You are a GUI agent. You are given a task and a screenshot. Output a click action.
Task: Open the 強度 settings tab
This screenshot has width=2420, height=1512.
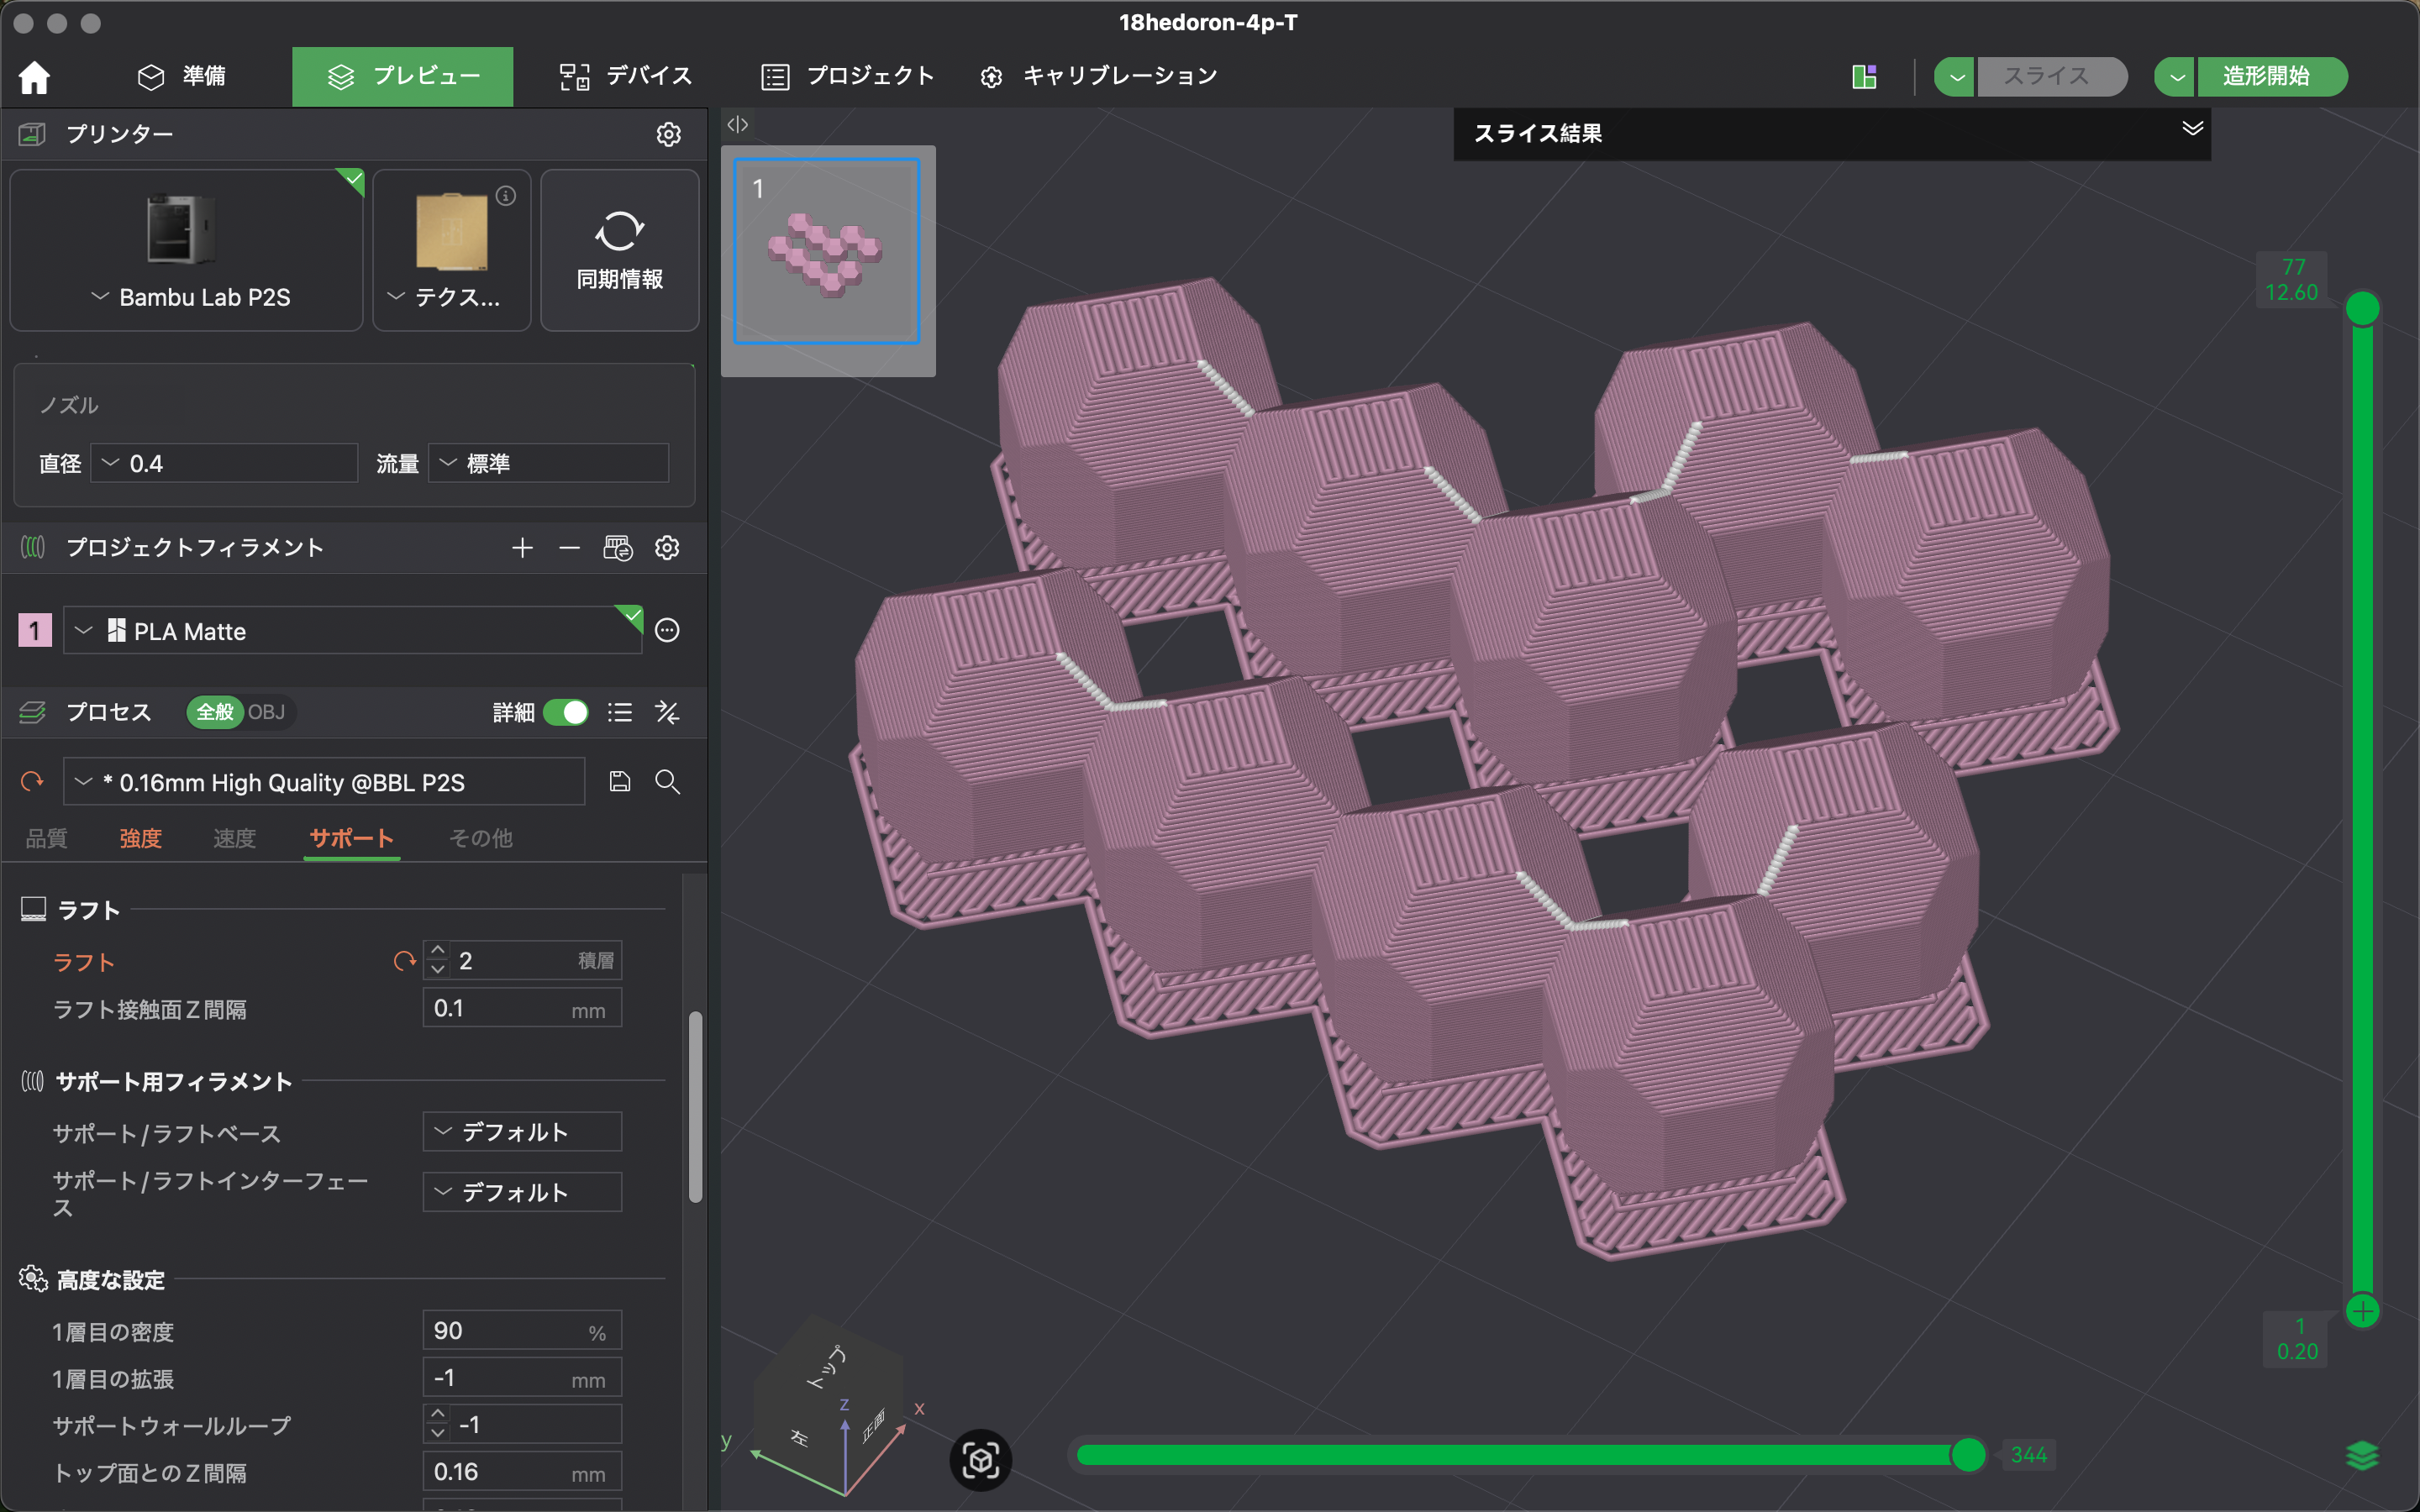[x=140, y=839]
